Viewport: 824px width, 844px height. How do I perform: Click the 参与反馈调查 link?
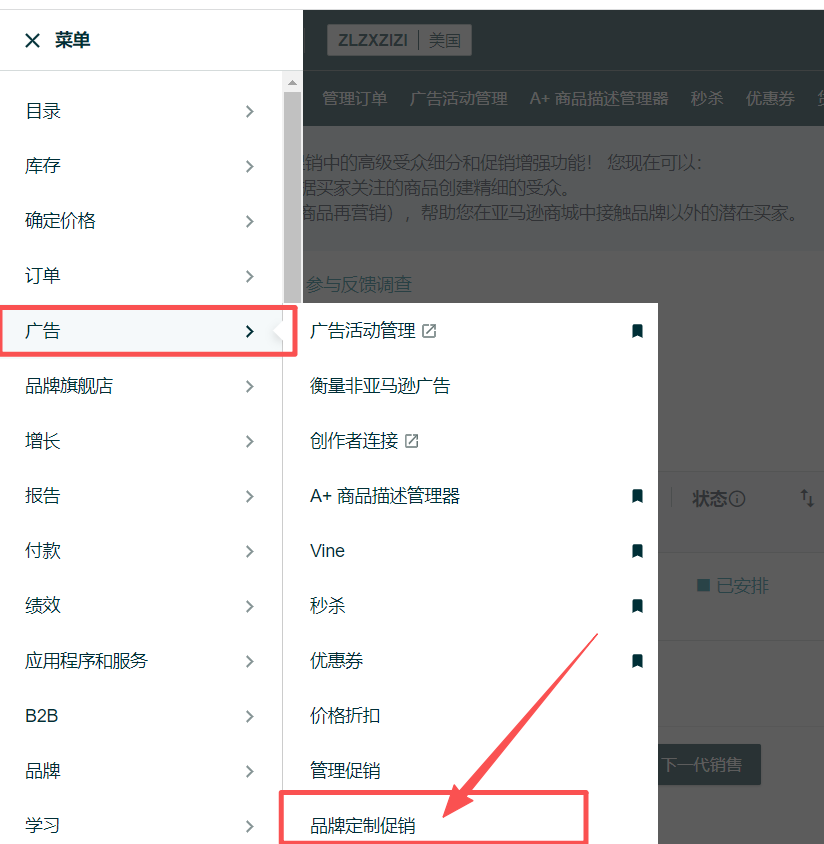click(x=359, y=284)
